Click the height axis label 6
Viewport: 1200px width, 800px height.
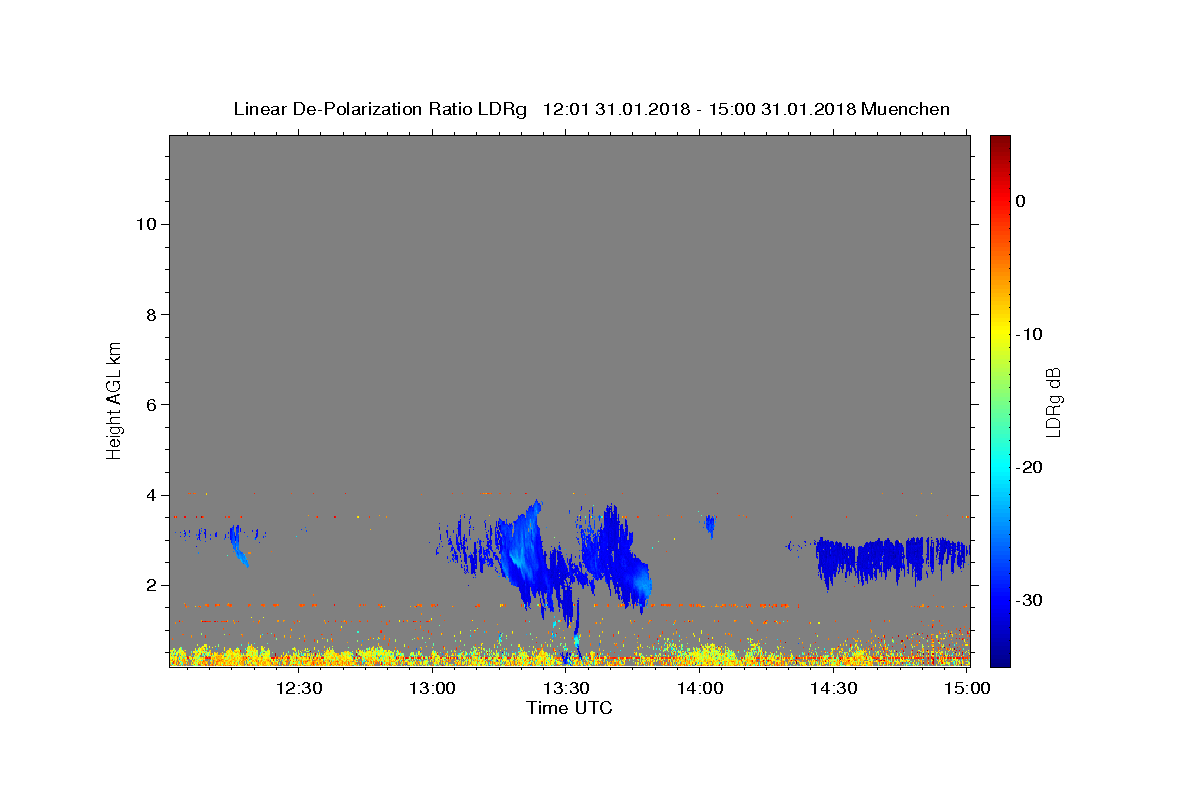[149, 404]
